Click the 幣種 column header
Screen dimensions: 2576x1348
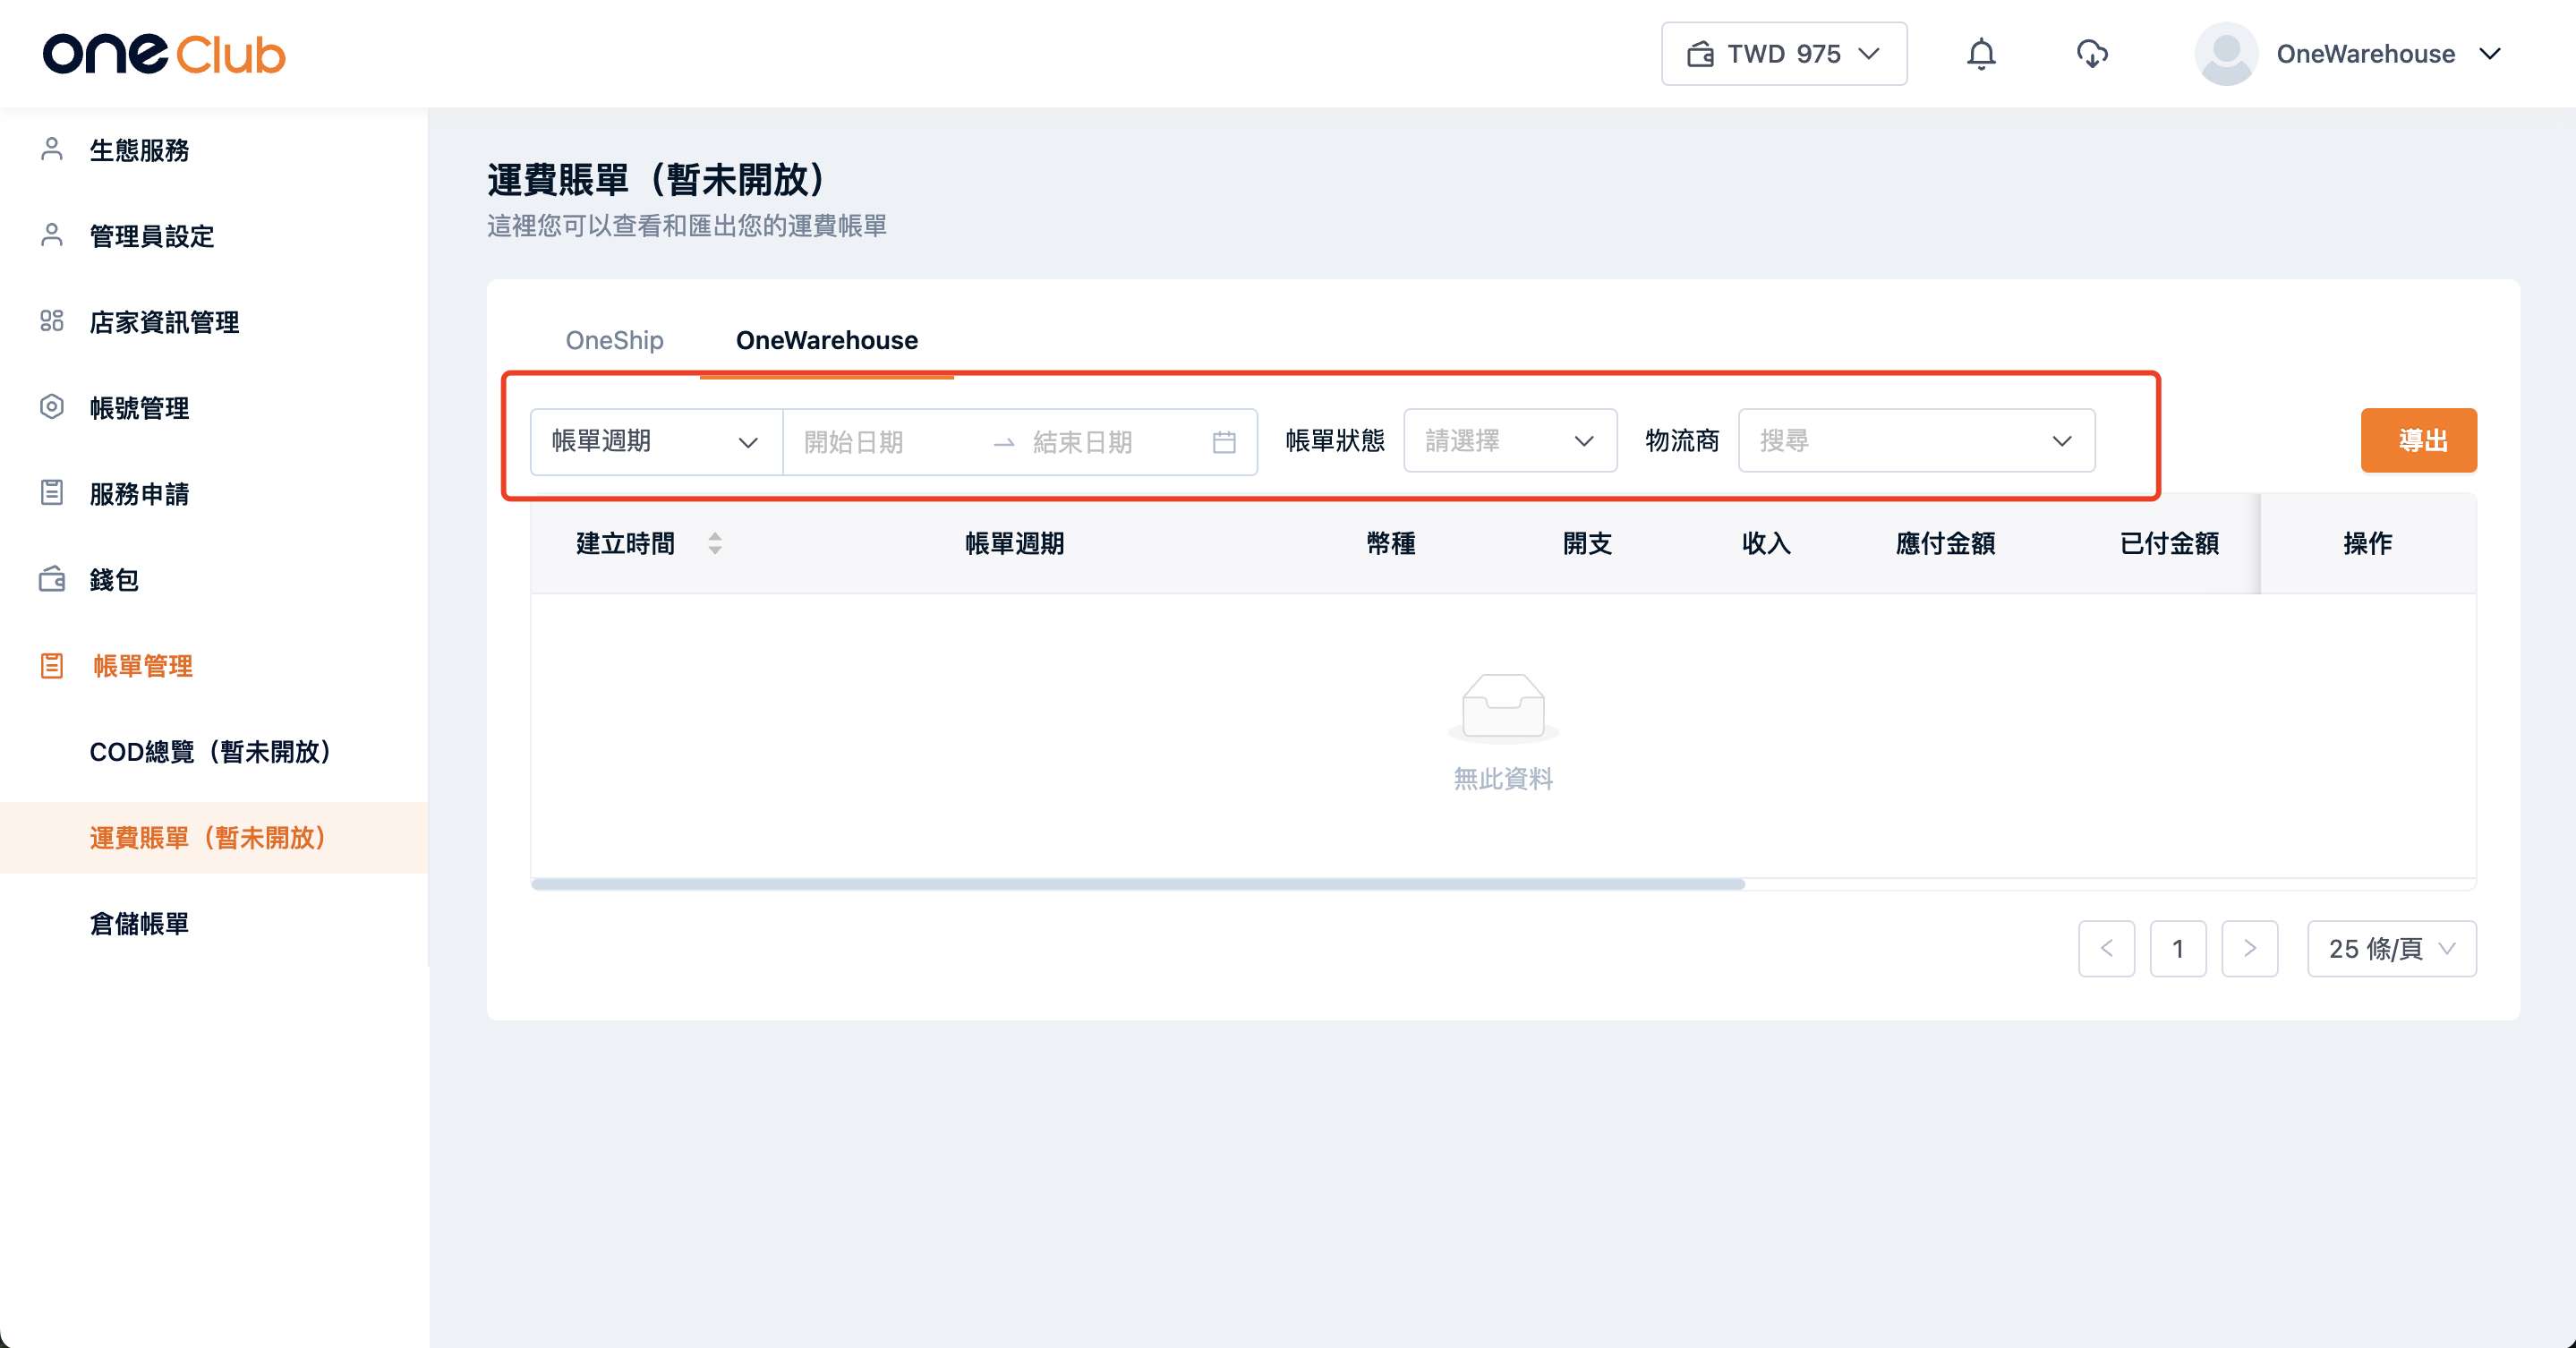[x=1391, y=543]
